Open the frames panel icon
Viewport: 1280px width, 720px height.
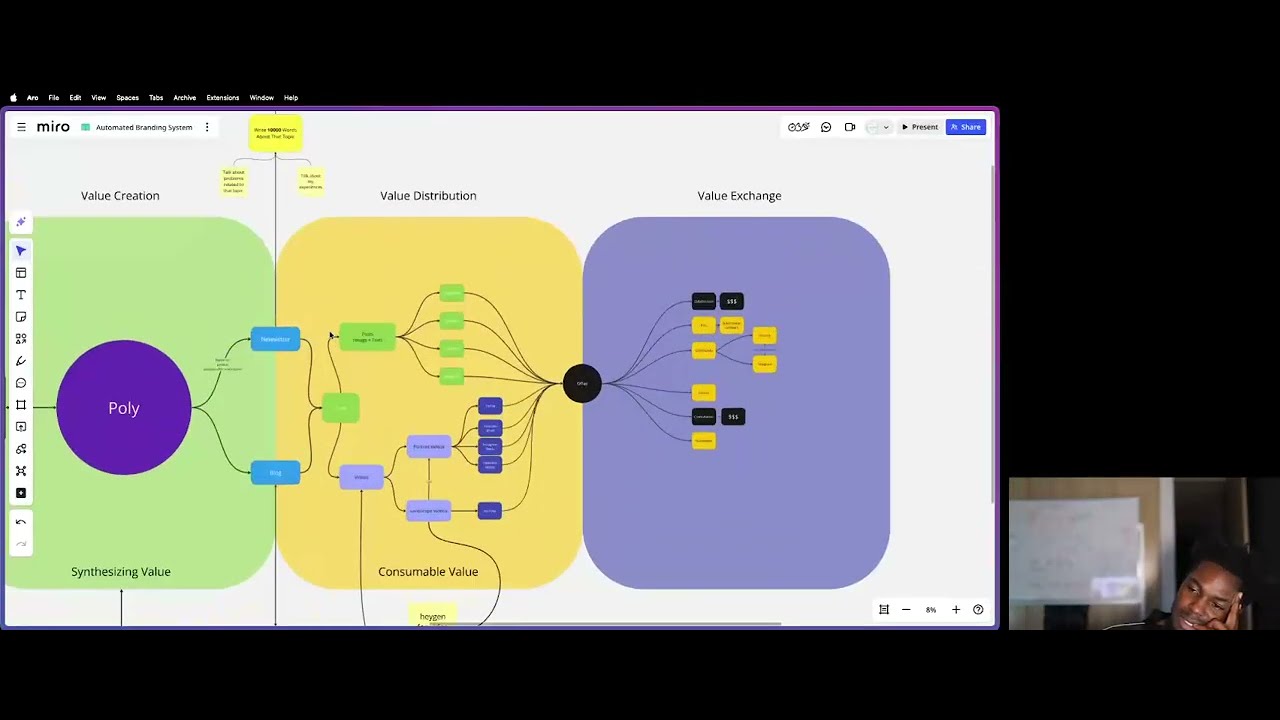tap(884, 610)
